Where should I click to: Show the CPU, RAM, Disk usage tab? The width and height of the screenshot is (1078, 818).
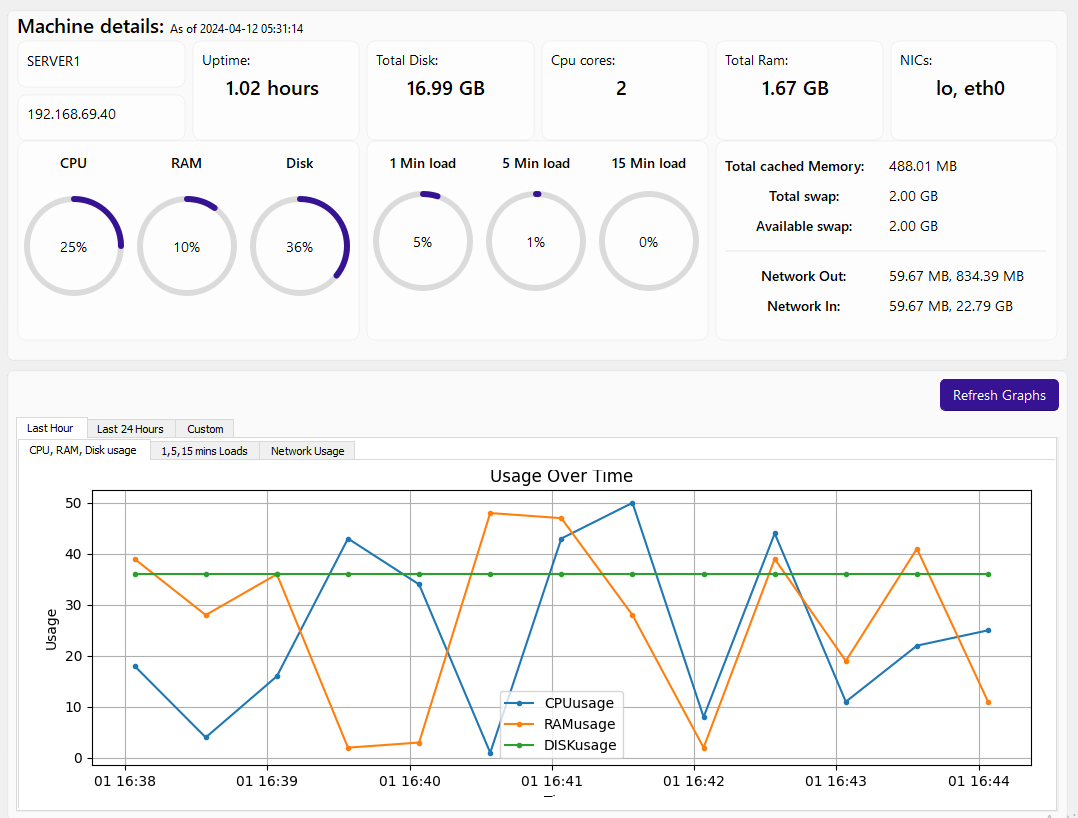[83, 450]
